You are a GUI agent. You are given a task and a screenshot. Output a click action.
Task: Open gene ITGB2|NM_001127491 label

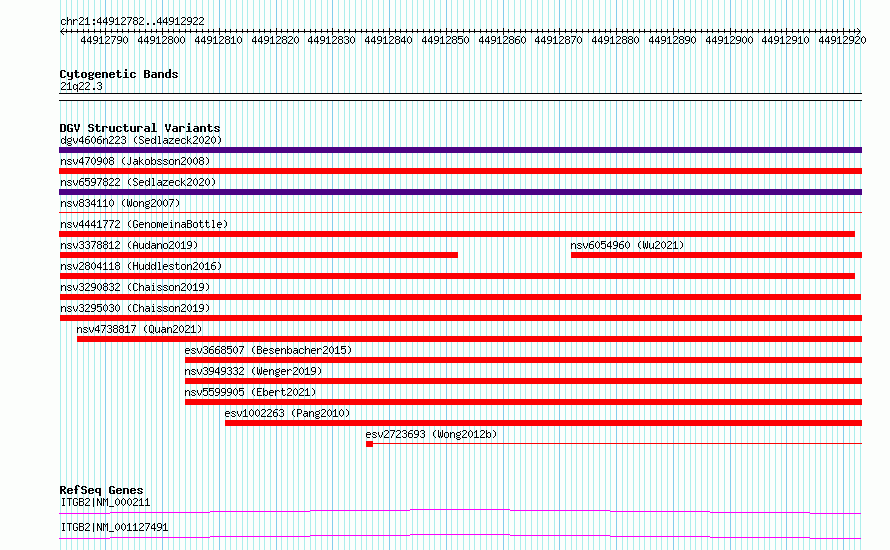pos(114,527)
